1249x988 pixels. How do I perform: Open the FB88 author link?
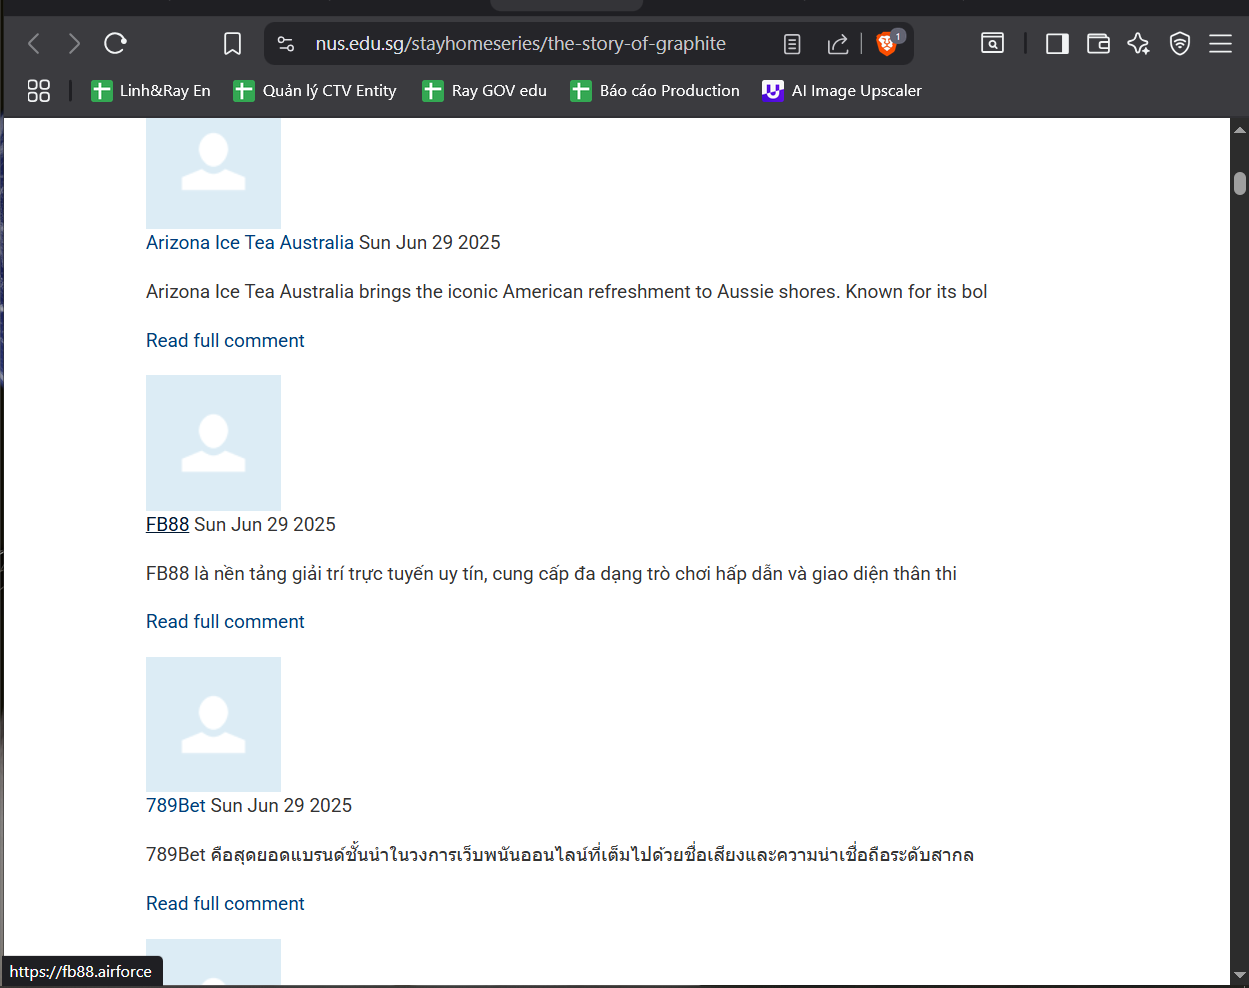pyautogui.click(x=167, y=525)
